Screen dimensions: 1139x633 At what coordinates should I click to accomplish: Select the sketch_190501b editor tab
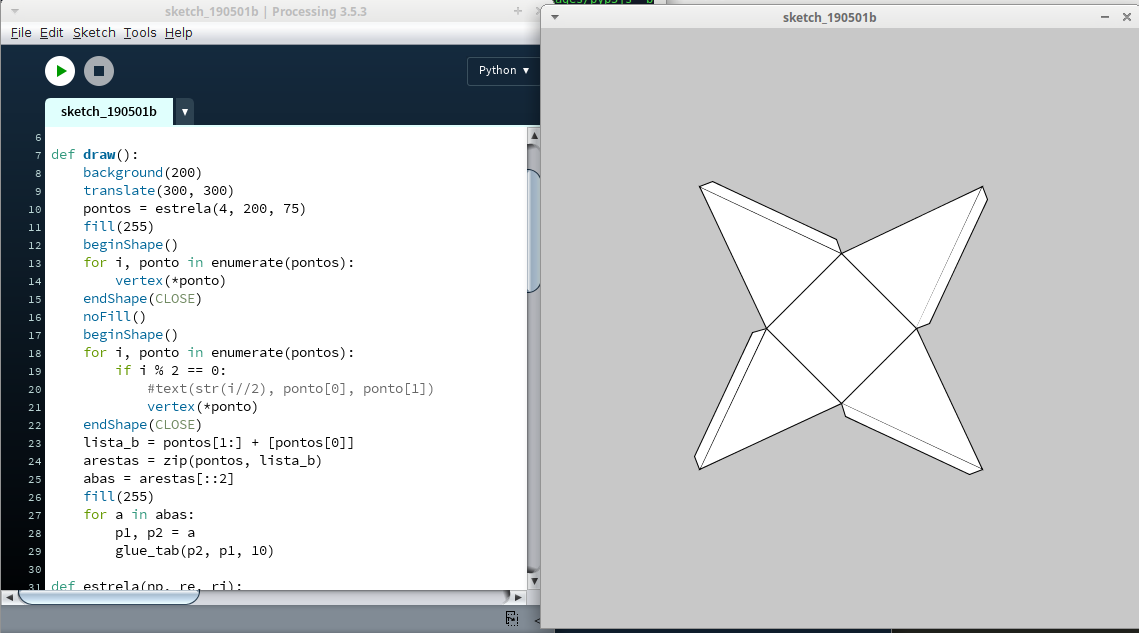point(108,112)
